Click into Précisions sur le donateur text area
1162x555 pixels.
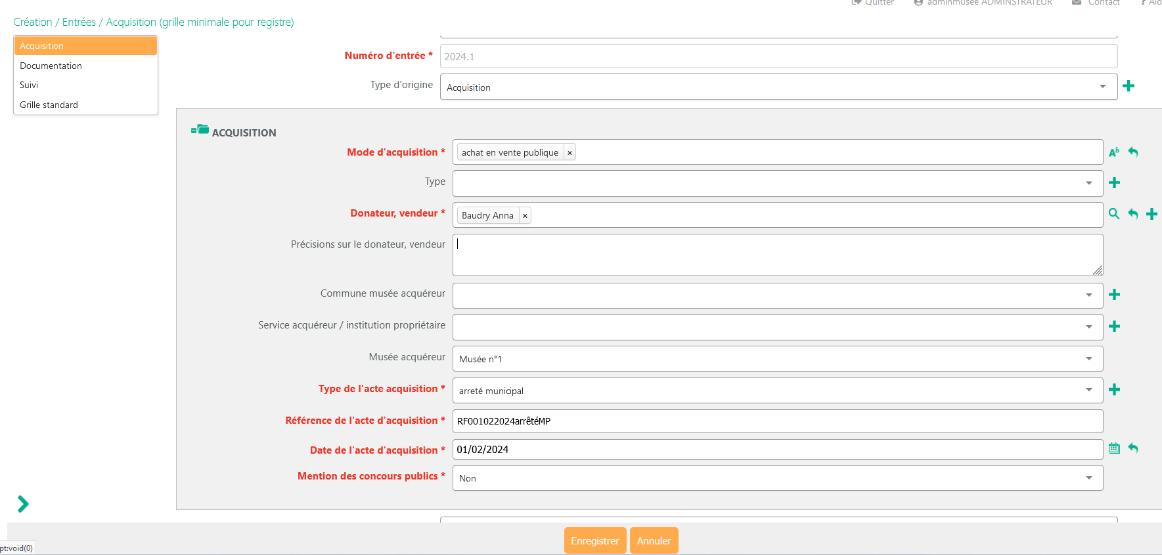click(777, 254)
